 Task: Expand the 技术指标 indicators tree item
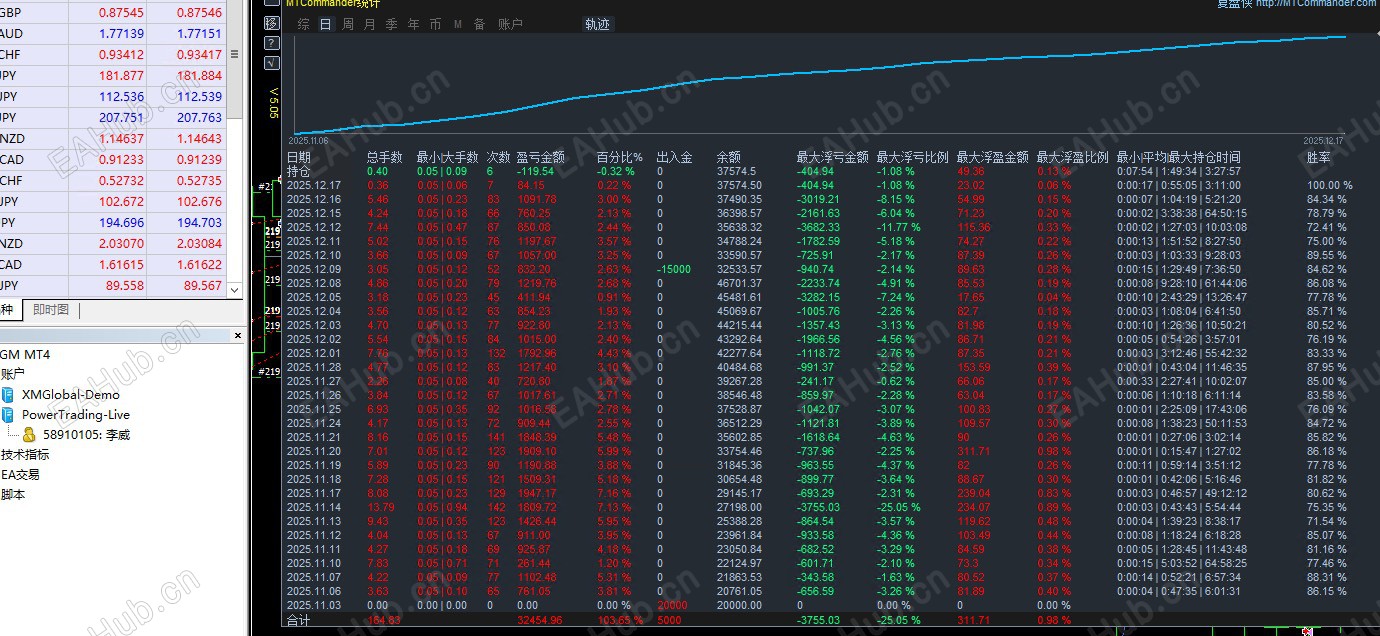(x=25, y=454)
